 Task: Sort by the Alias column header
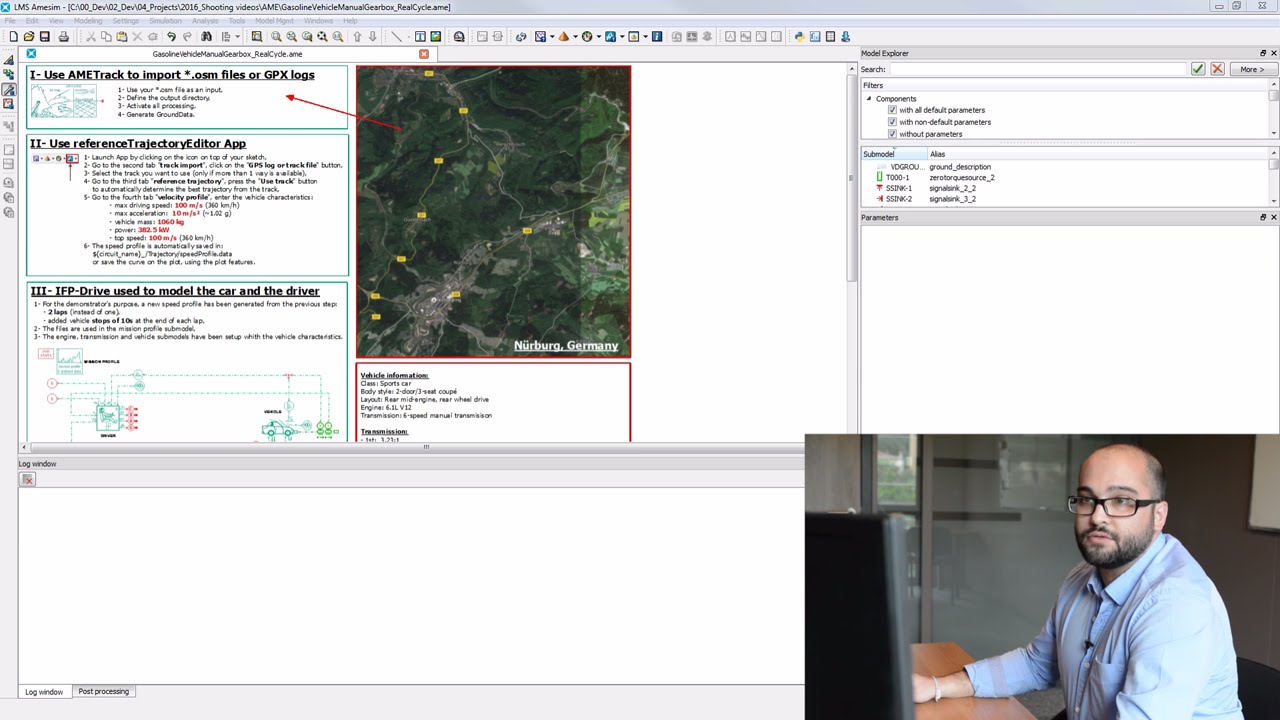tap(937, 154)
